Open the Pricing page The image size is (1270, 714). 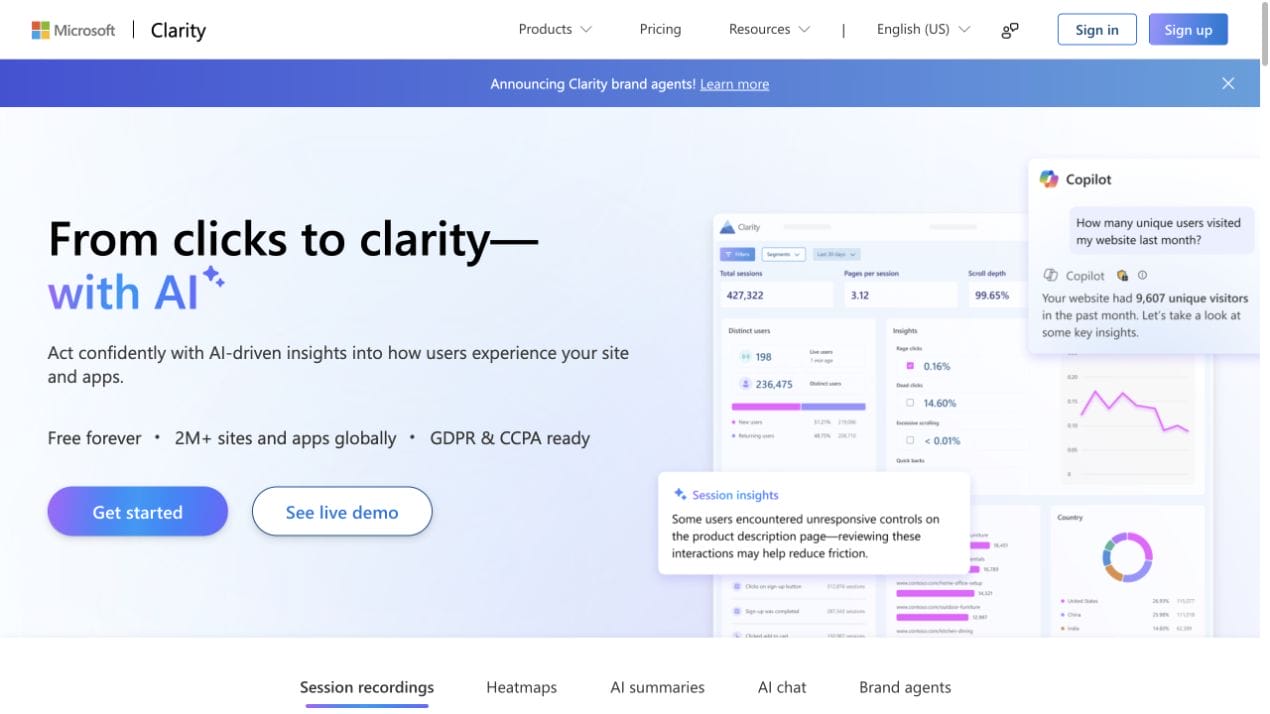(660, 29)
